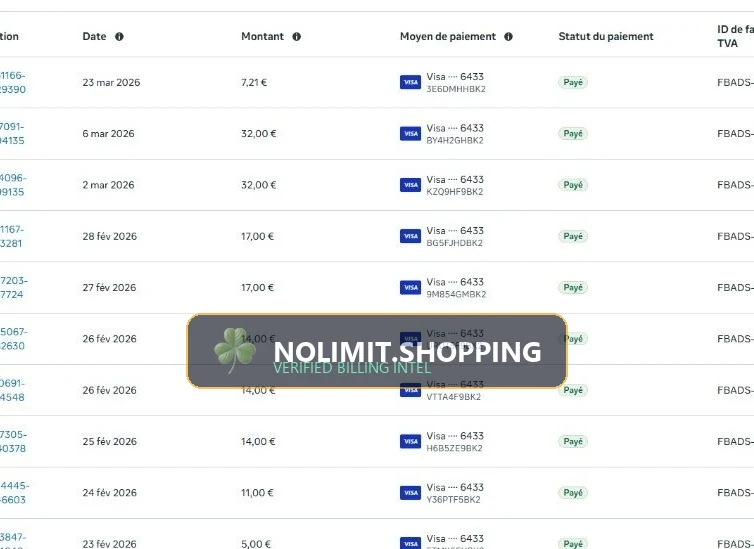
Task: Click the reference code VTTA4F9BK2
Action: tap(453, 397)
